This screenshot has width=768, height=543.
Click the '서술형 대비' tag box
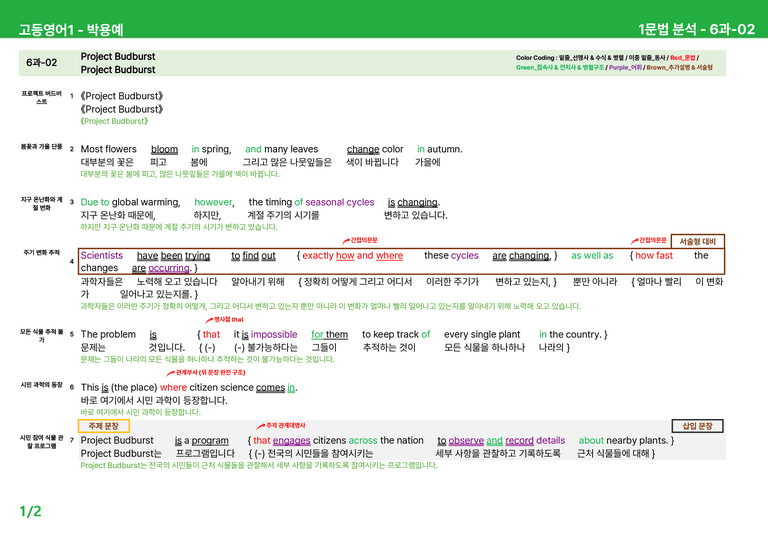pyautogui.click(x=697, y=241)
